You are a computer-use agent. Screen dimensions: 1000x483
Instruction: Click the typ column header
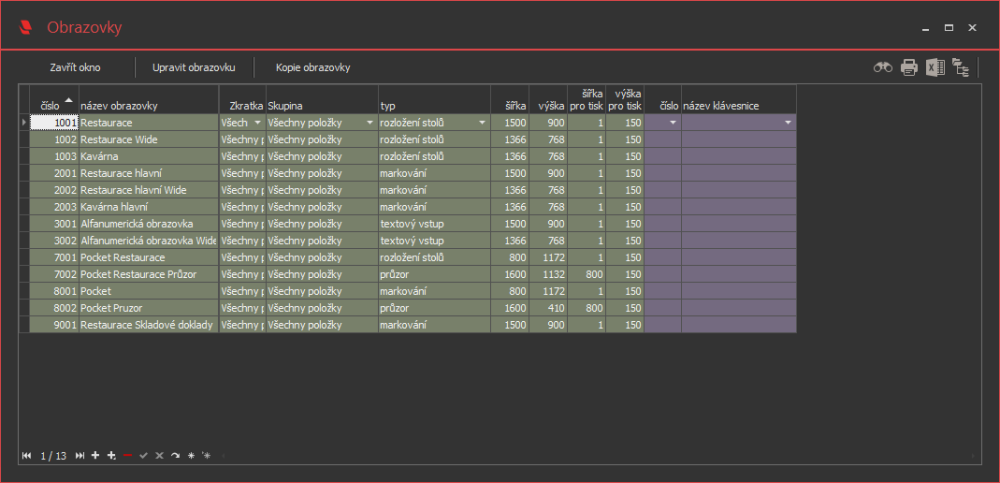[x=434, y=99]
